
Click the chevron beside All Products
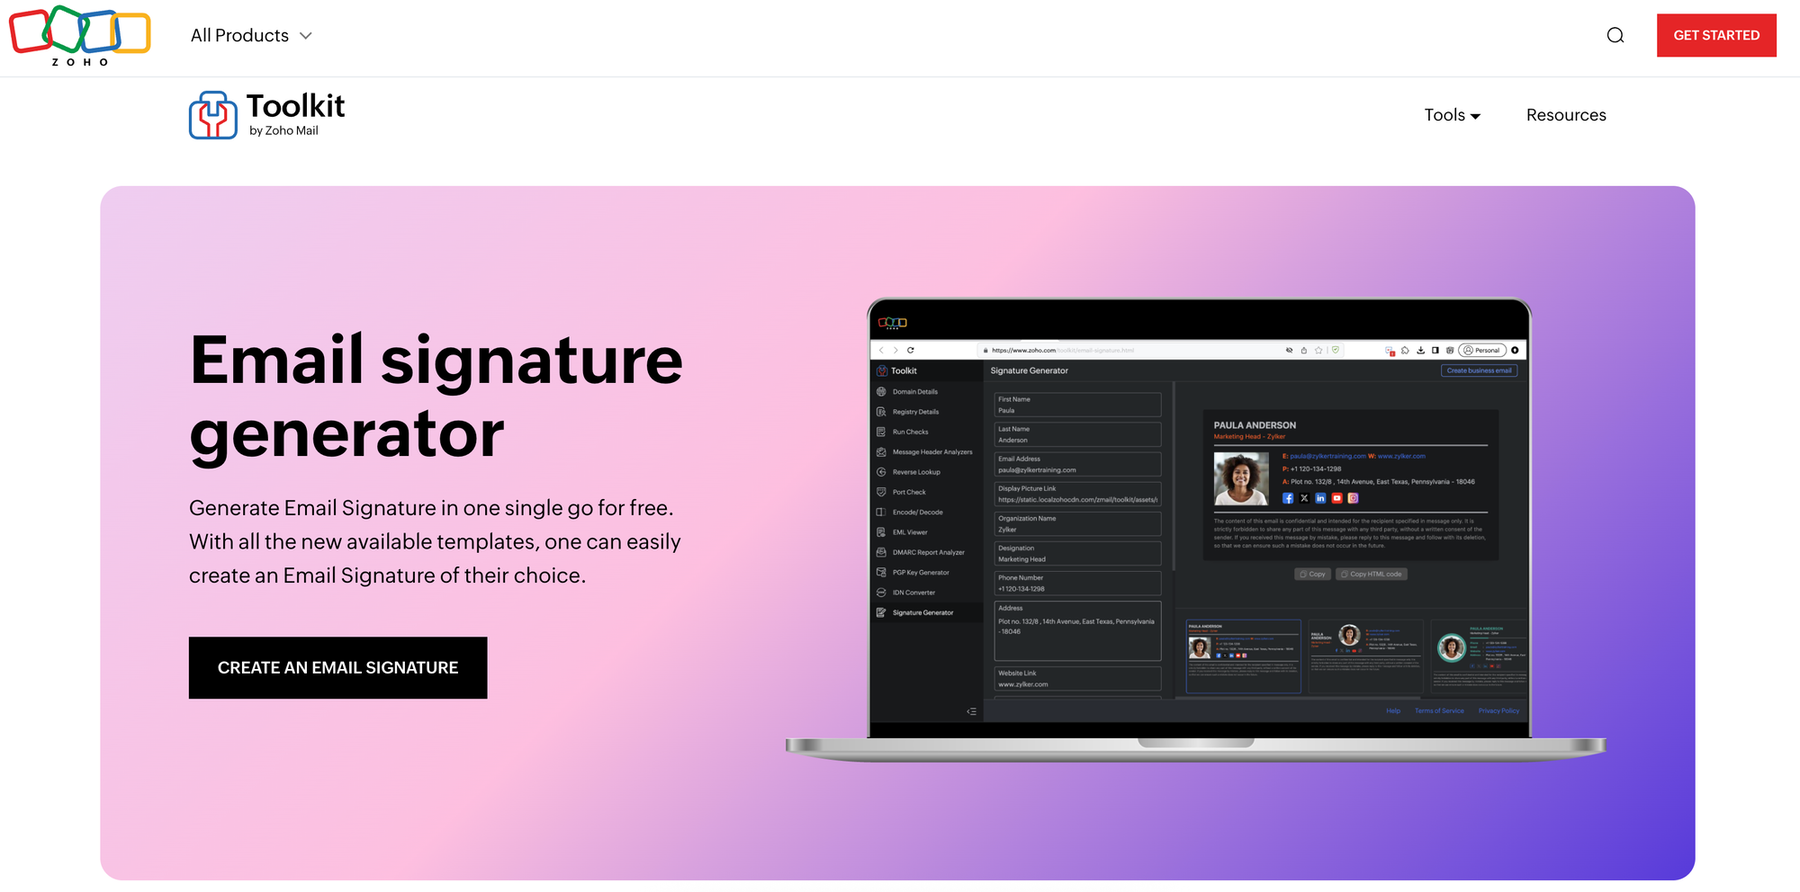(306, 36)
